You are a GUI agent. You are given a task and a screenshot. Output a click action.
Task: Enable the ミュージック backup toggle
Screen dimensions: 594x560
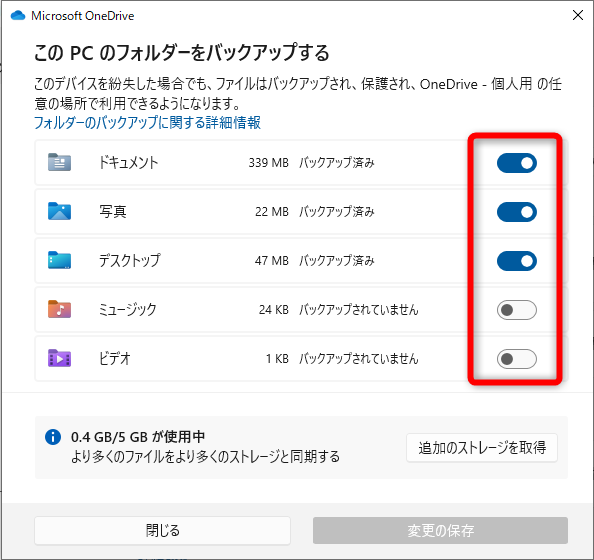pos(517,310)
